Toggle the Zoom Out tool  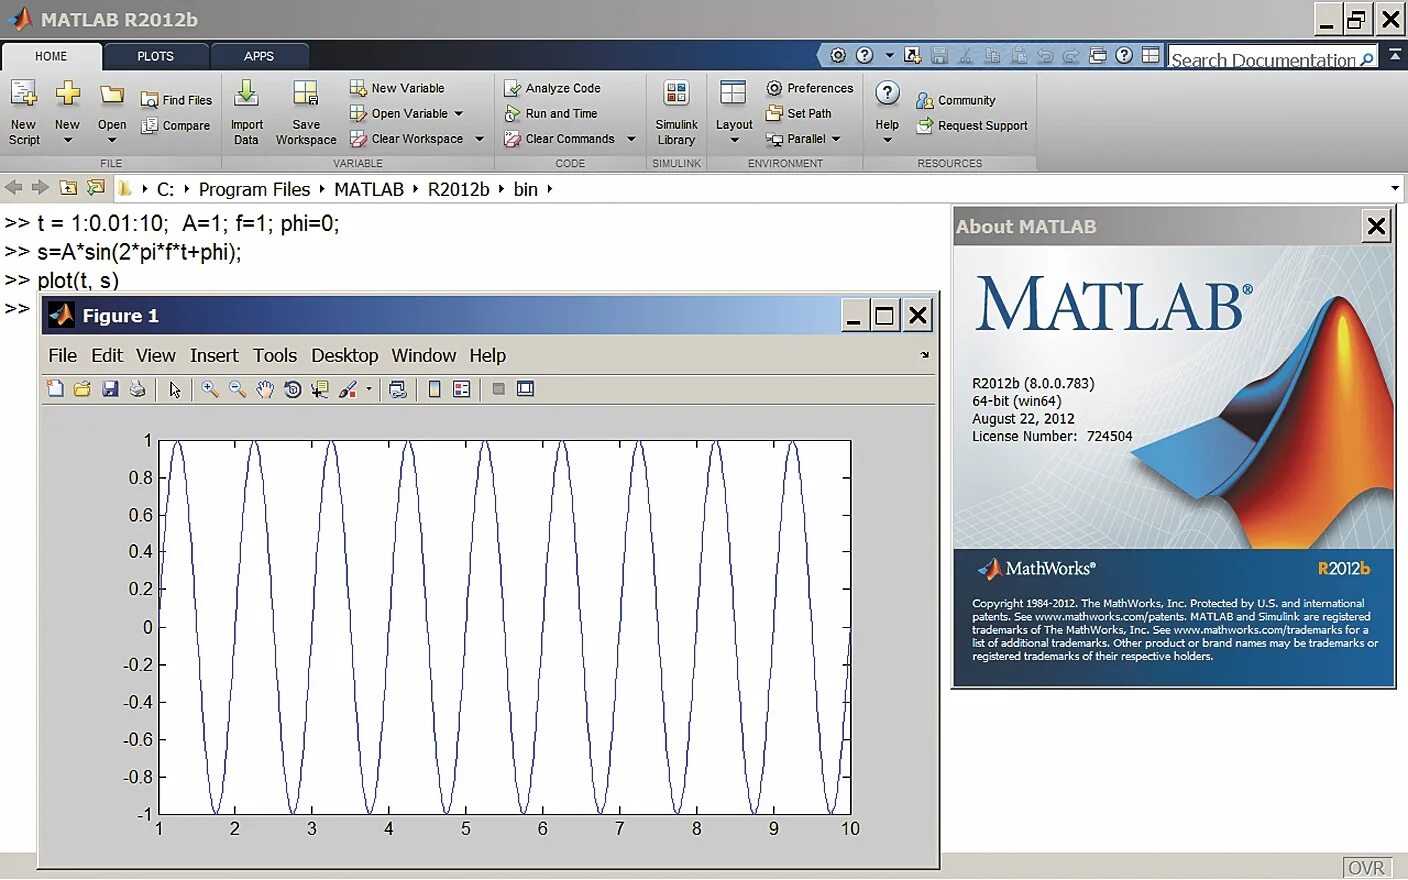point(237,389)
